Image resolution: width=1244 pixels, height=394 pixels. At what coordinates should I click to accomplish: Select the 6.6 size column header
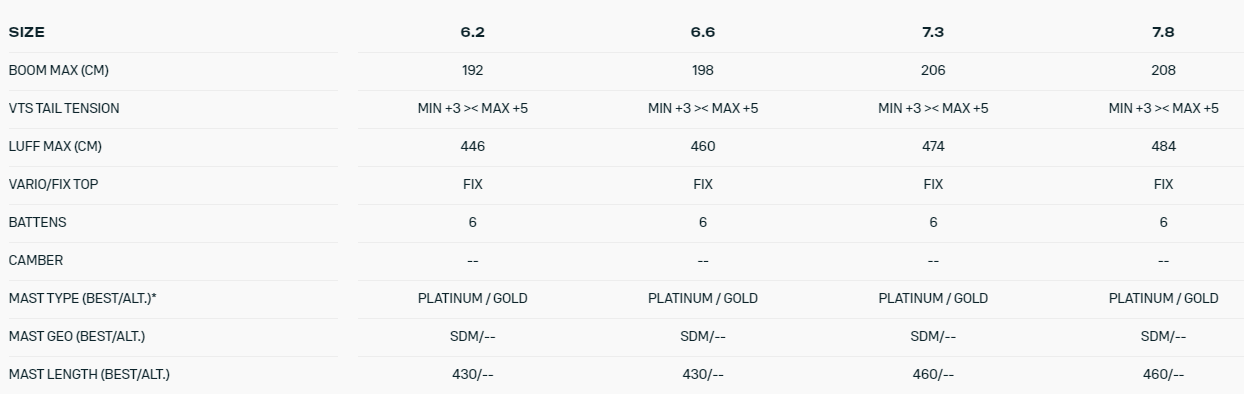(703, 32)
